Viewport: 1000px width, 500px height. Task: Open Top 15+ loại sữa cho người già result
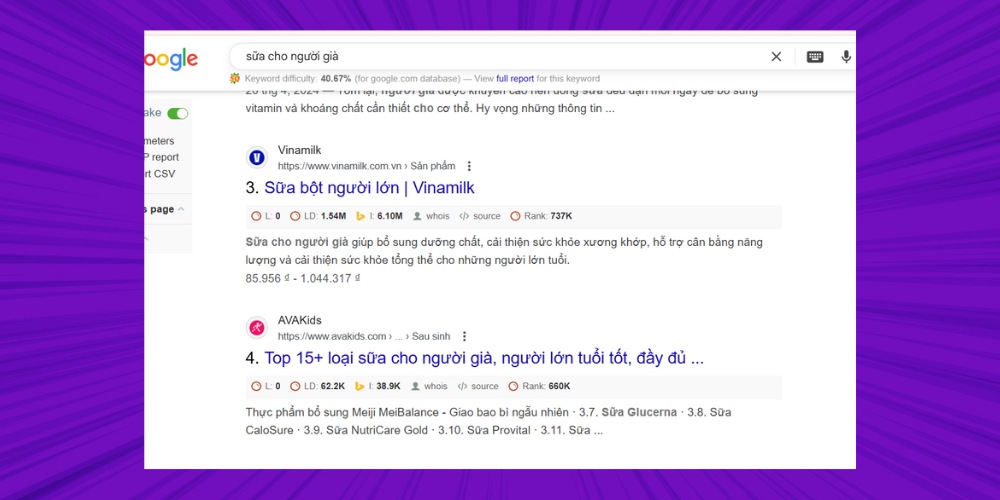pyautogui.click(x=484, y=358)
